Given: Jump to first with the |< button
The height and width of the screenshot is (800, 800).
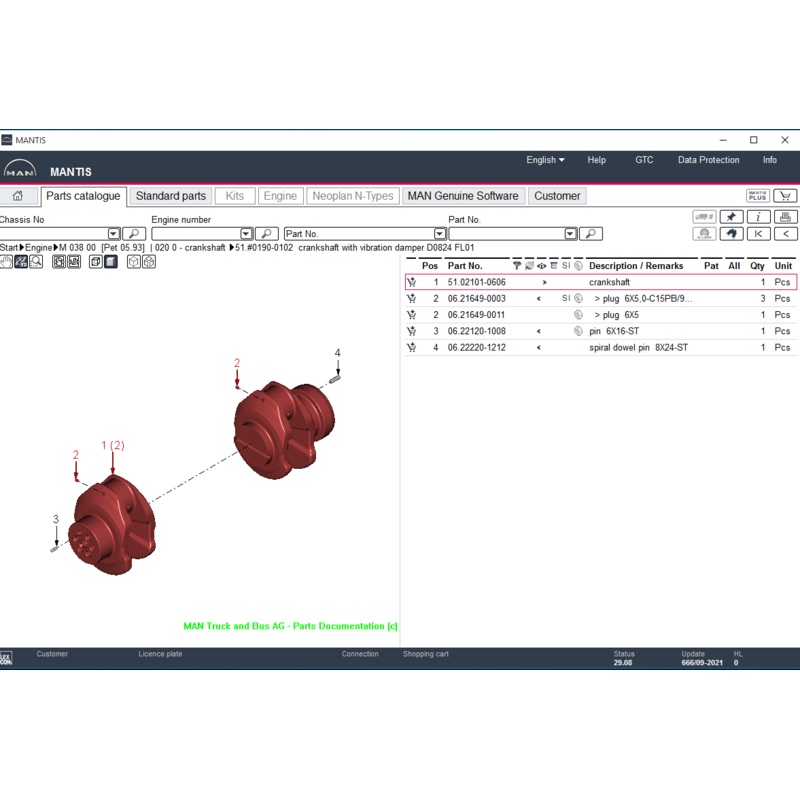Looking at the screenshot, I should (759, 234).
